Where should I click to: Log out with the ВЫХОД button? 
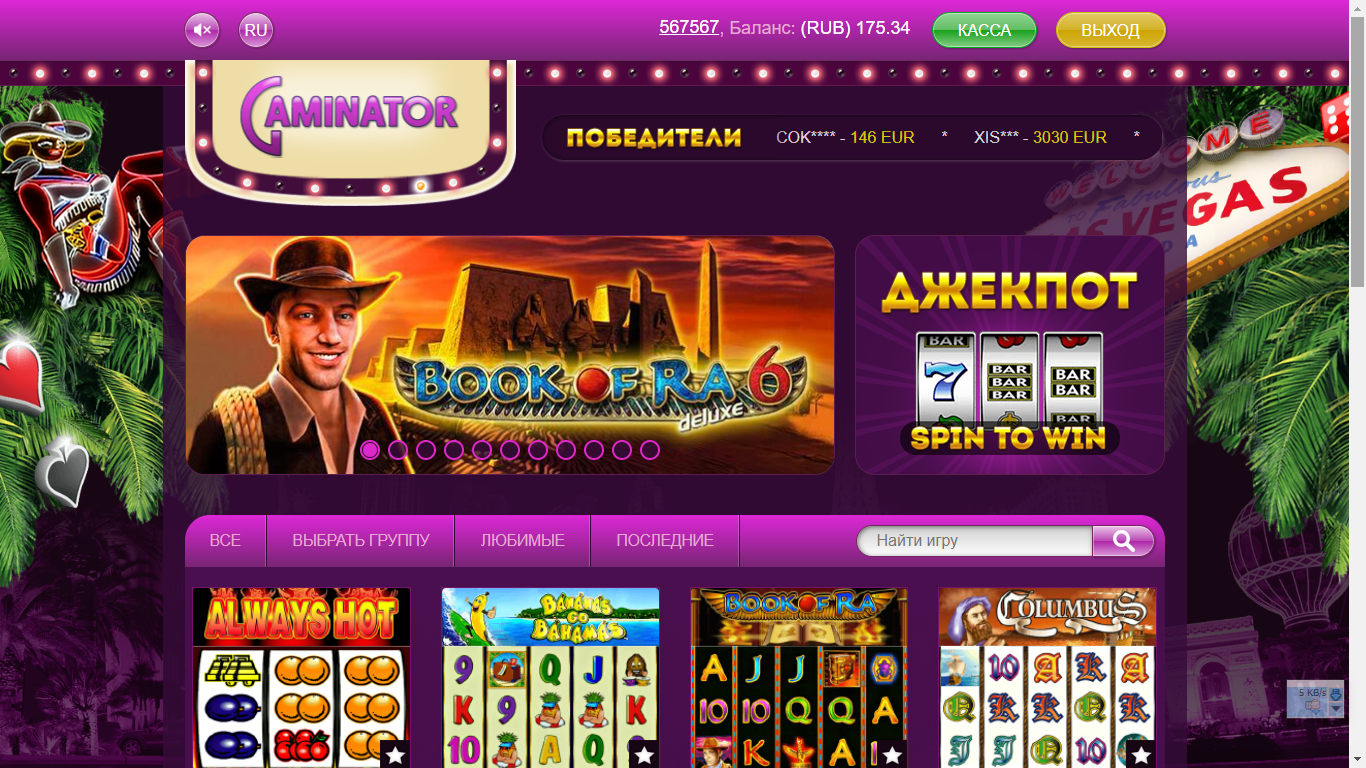coord(1111,30)
